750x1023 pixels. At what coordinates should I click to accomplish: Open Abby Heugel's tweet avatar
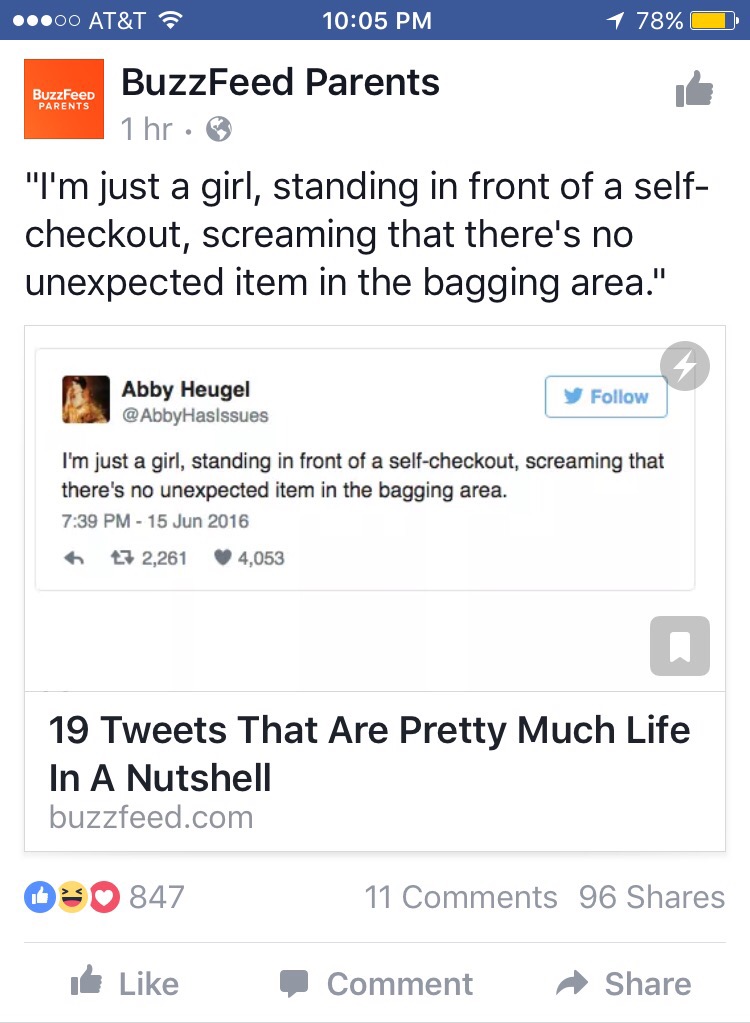pos(85,400)
